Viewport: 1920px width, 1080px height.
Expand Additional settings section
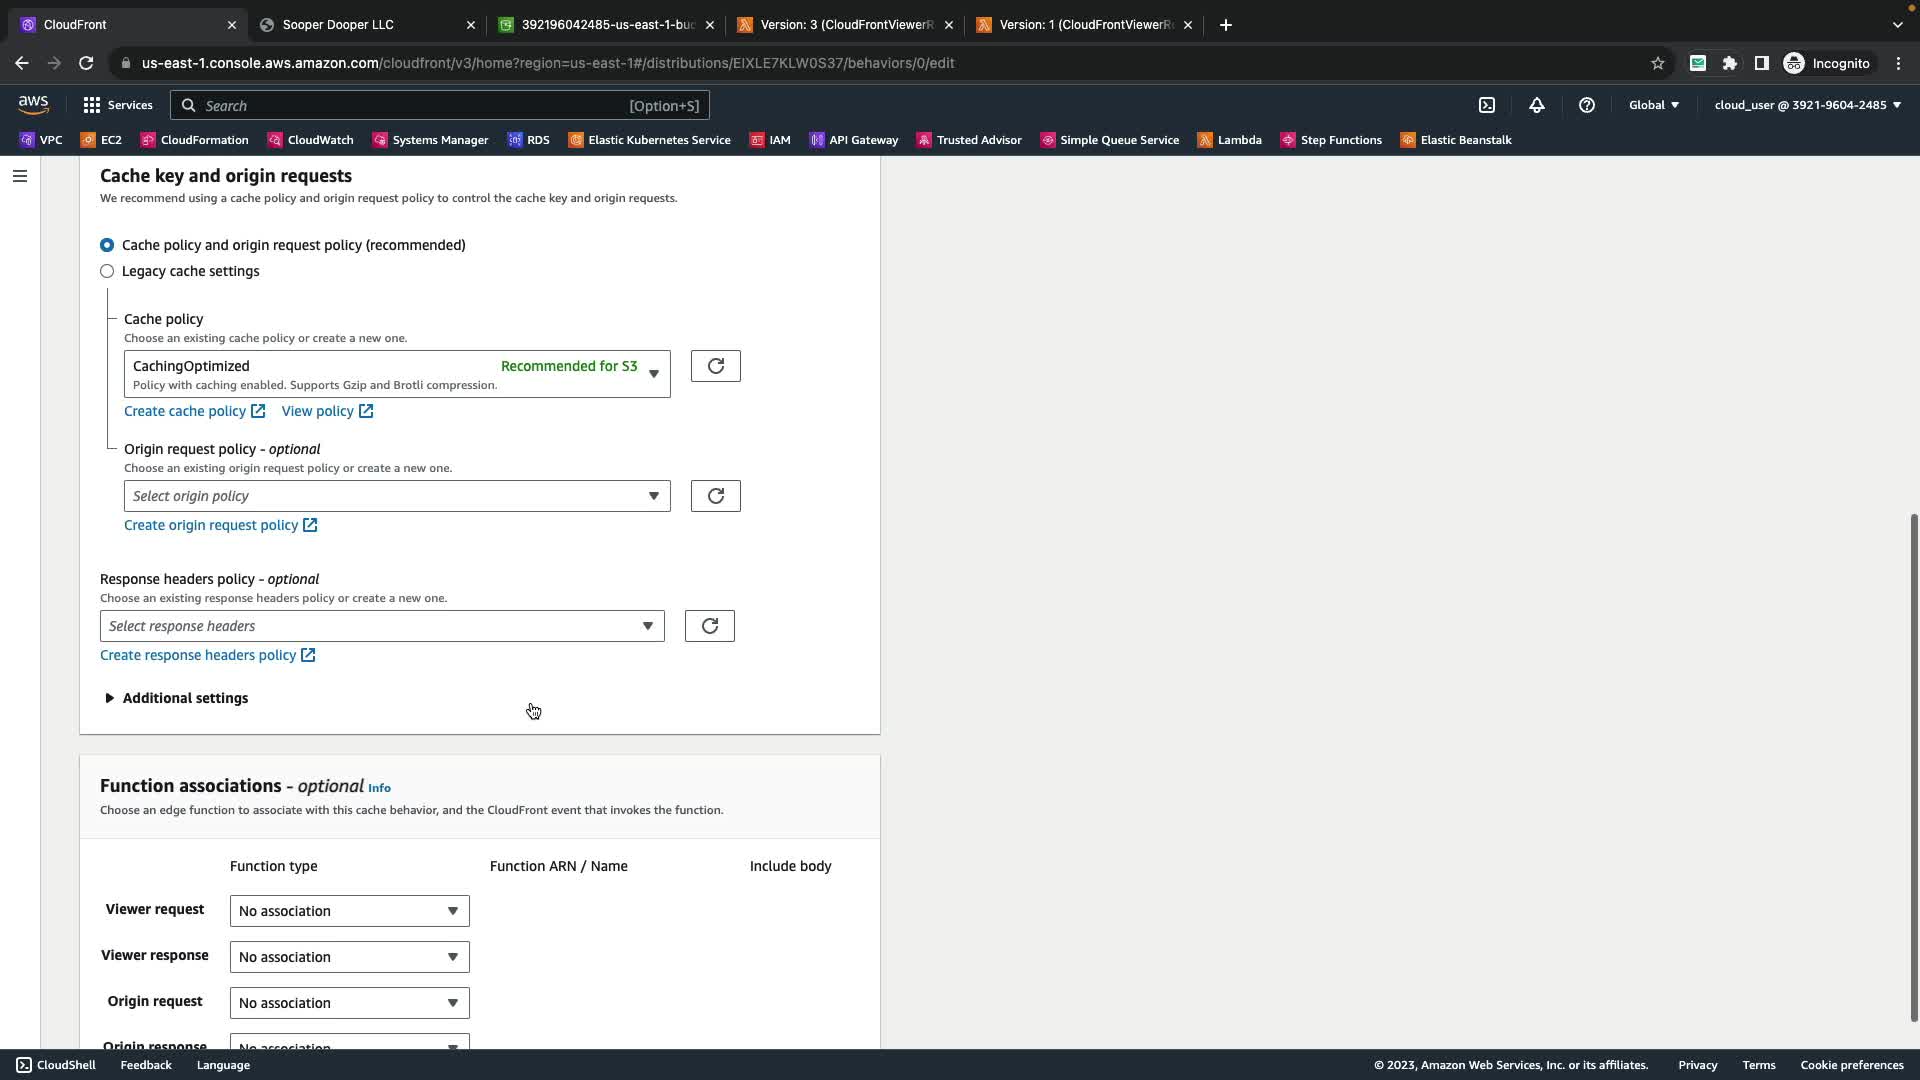pos(177,698)
